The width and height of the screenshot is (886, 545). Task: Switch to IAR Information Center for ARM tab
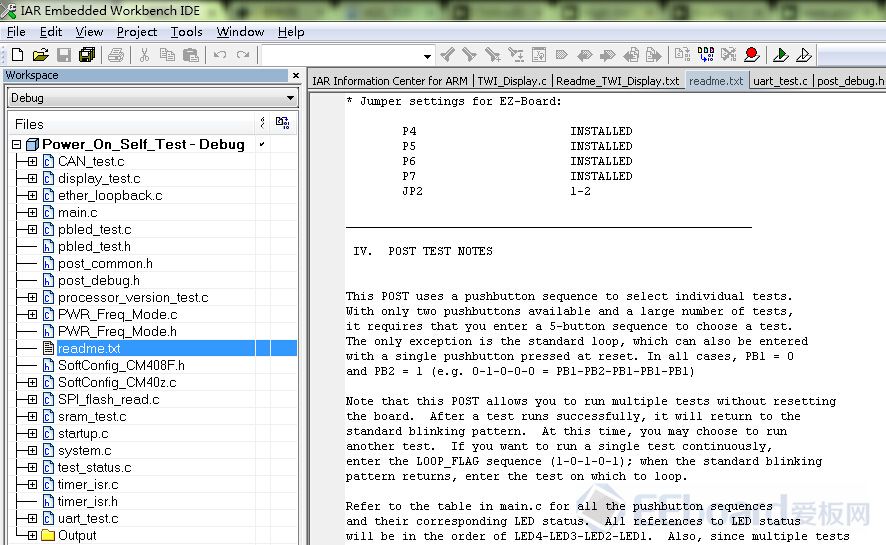(390, 81)
